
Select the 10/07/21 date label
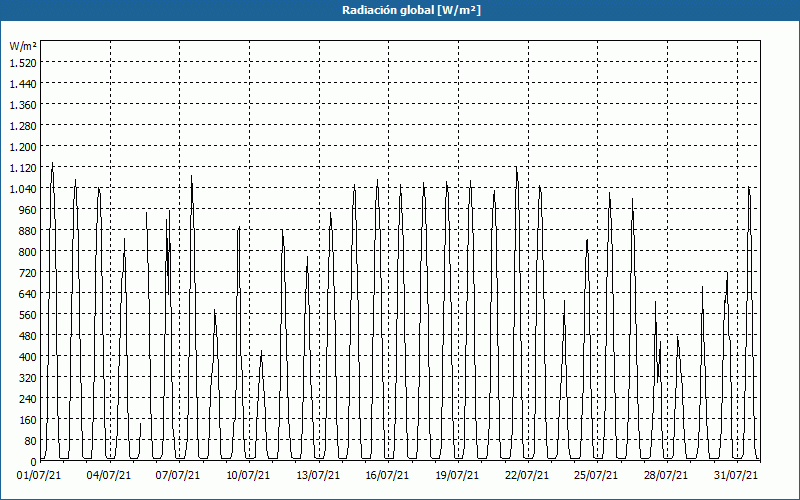pyautogui.click(x=248, y=475)
